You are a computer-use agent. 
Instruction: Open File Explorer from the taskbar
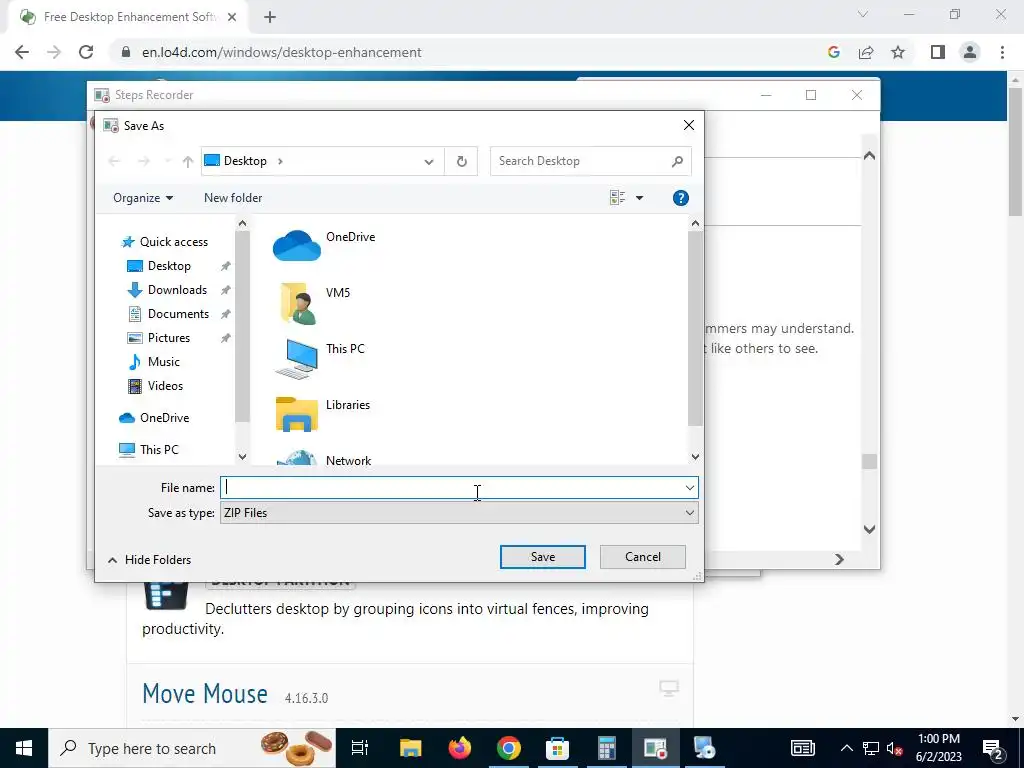coord(411,748)
